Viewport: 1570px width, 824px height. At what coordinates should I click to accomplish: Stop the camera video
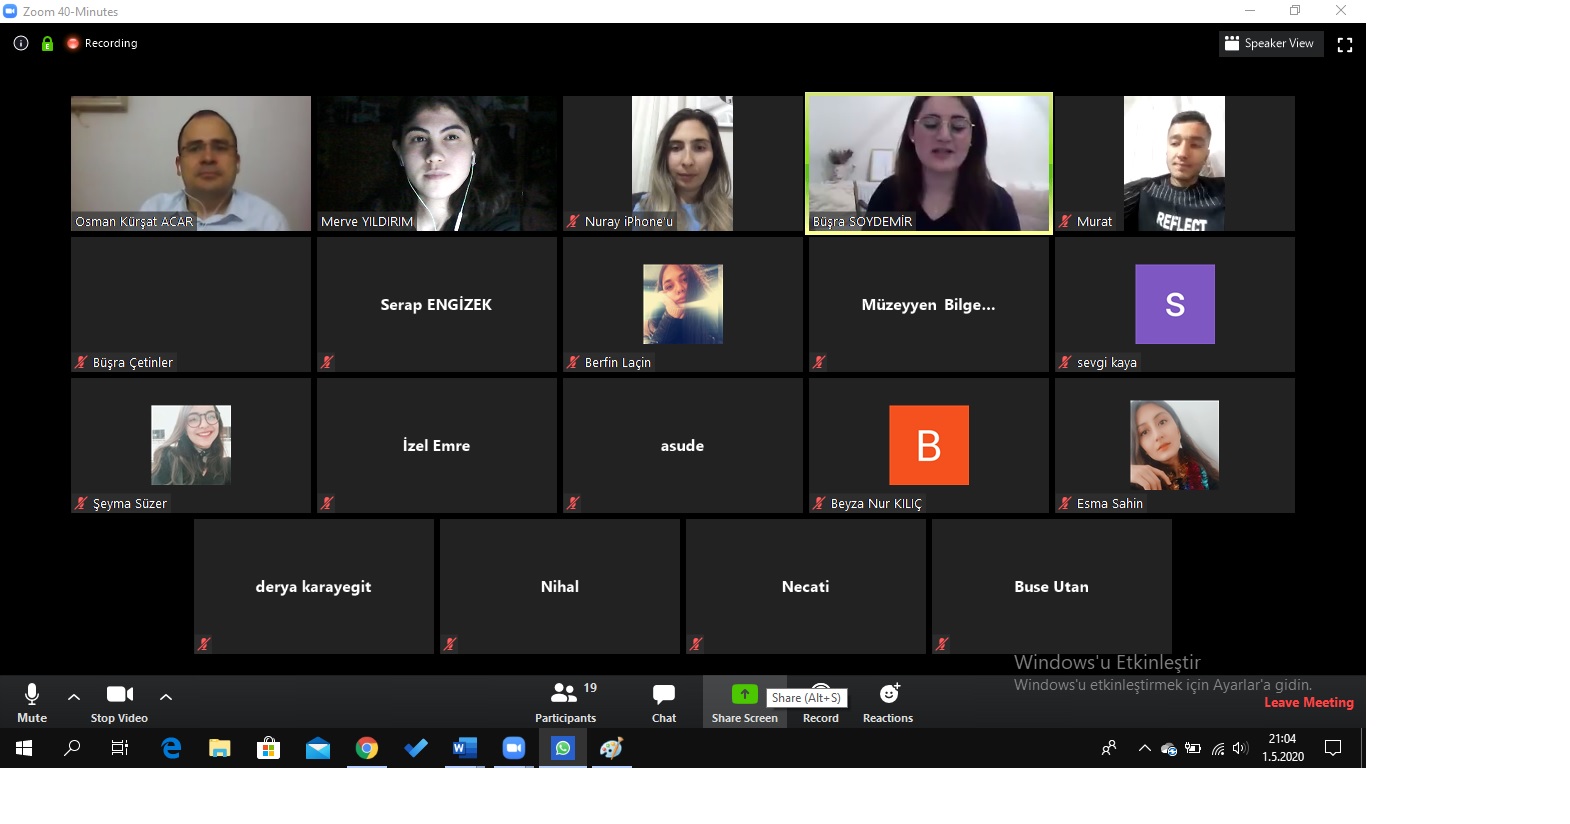tap(119, 701)
